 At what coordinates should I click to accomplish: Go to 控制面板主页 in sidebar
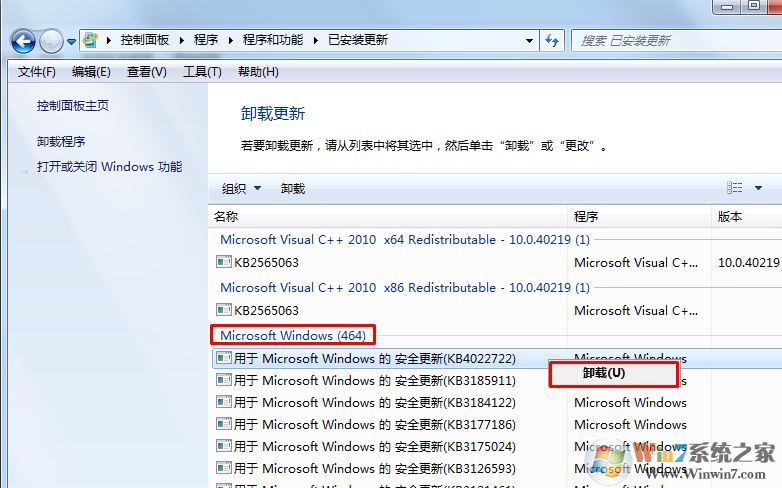[73, 106]
